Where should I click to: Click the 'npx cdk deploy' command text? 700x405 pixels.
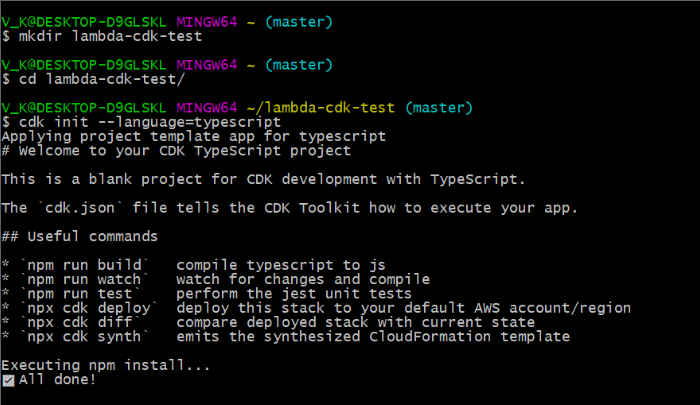click(x=89, y=308)
